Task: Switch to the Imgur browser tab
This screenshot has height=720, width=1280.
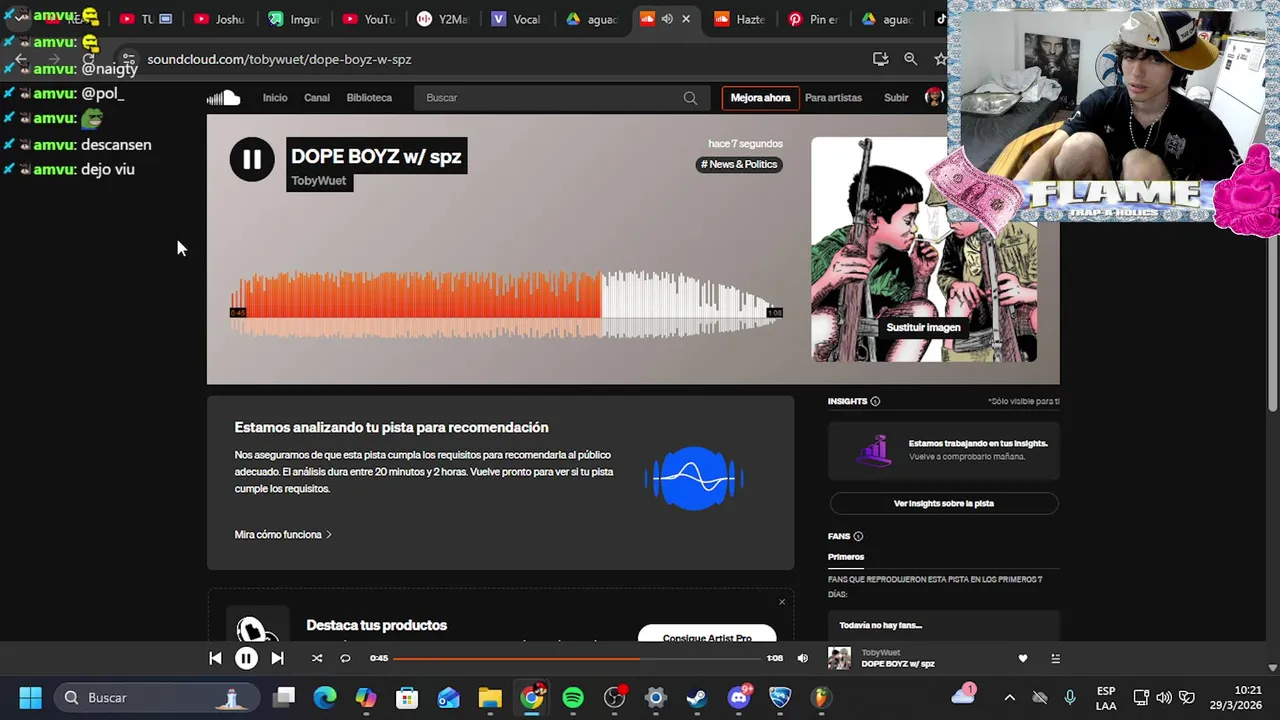Action: click(x=294, y=19)
